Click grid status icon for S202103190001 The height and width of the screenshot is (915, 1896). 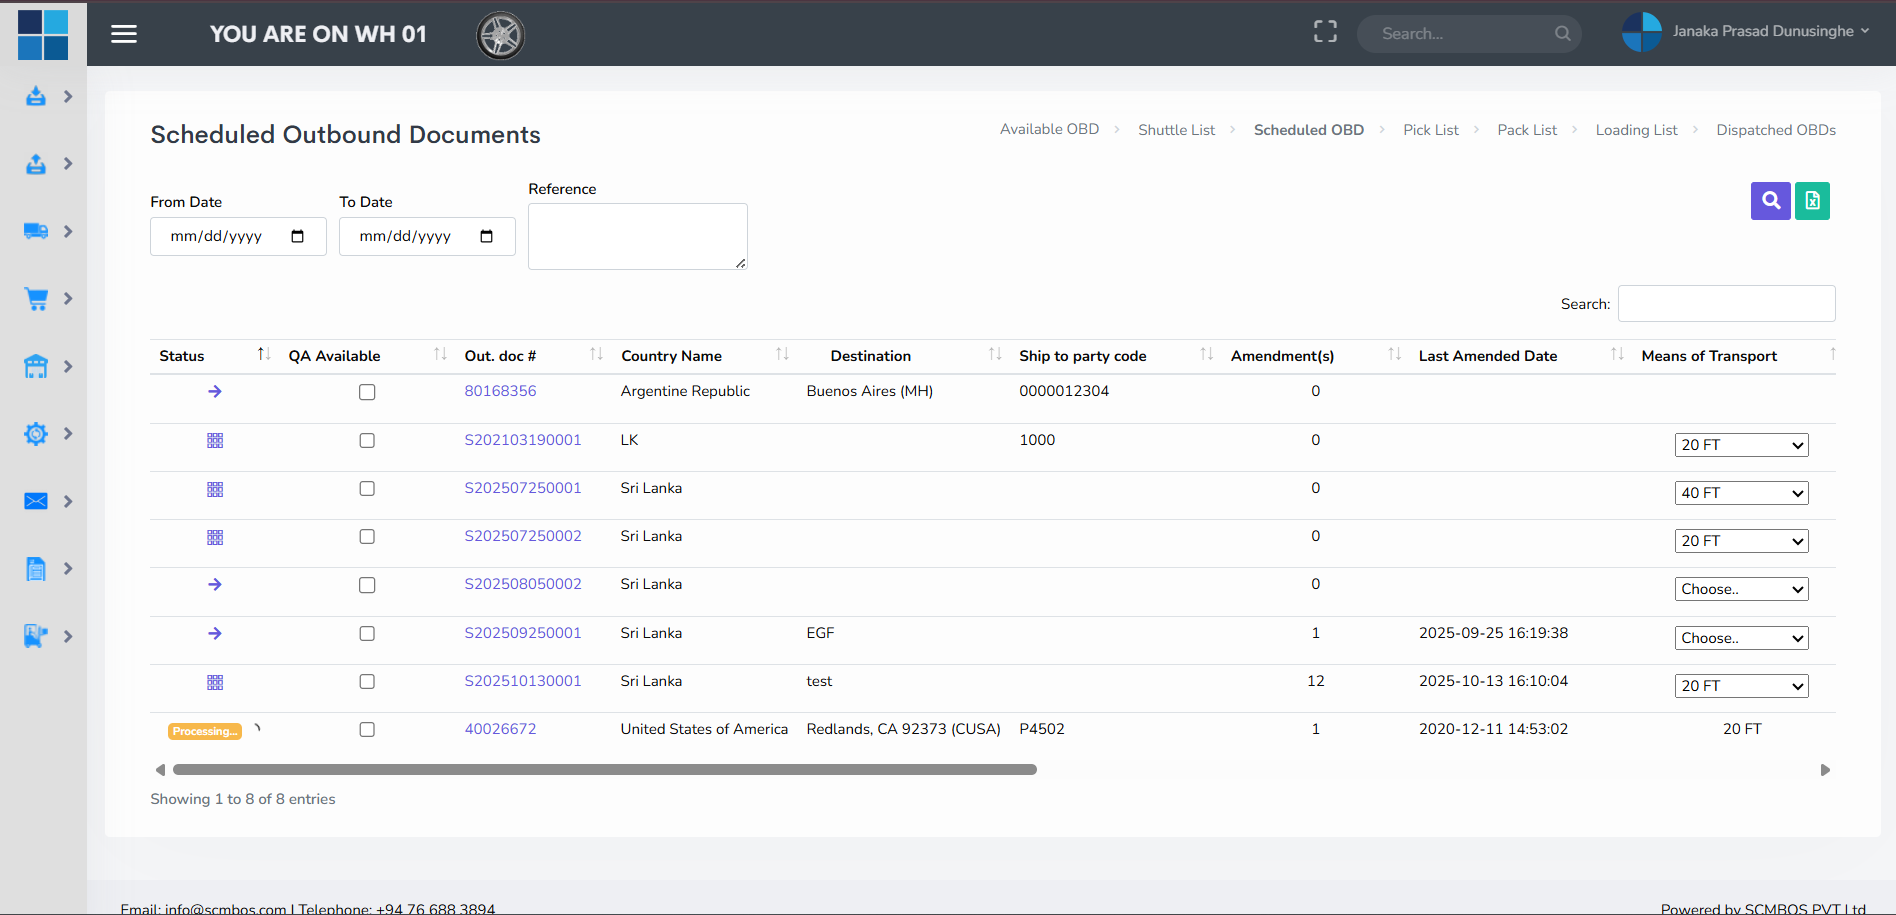(x=215, y=441)
